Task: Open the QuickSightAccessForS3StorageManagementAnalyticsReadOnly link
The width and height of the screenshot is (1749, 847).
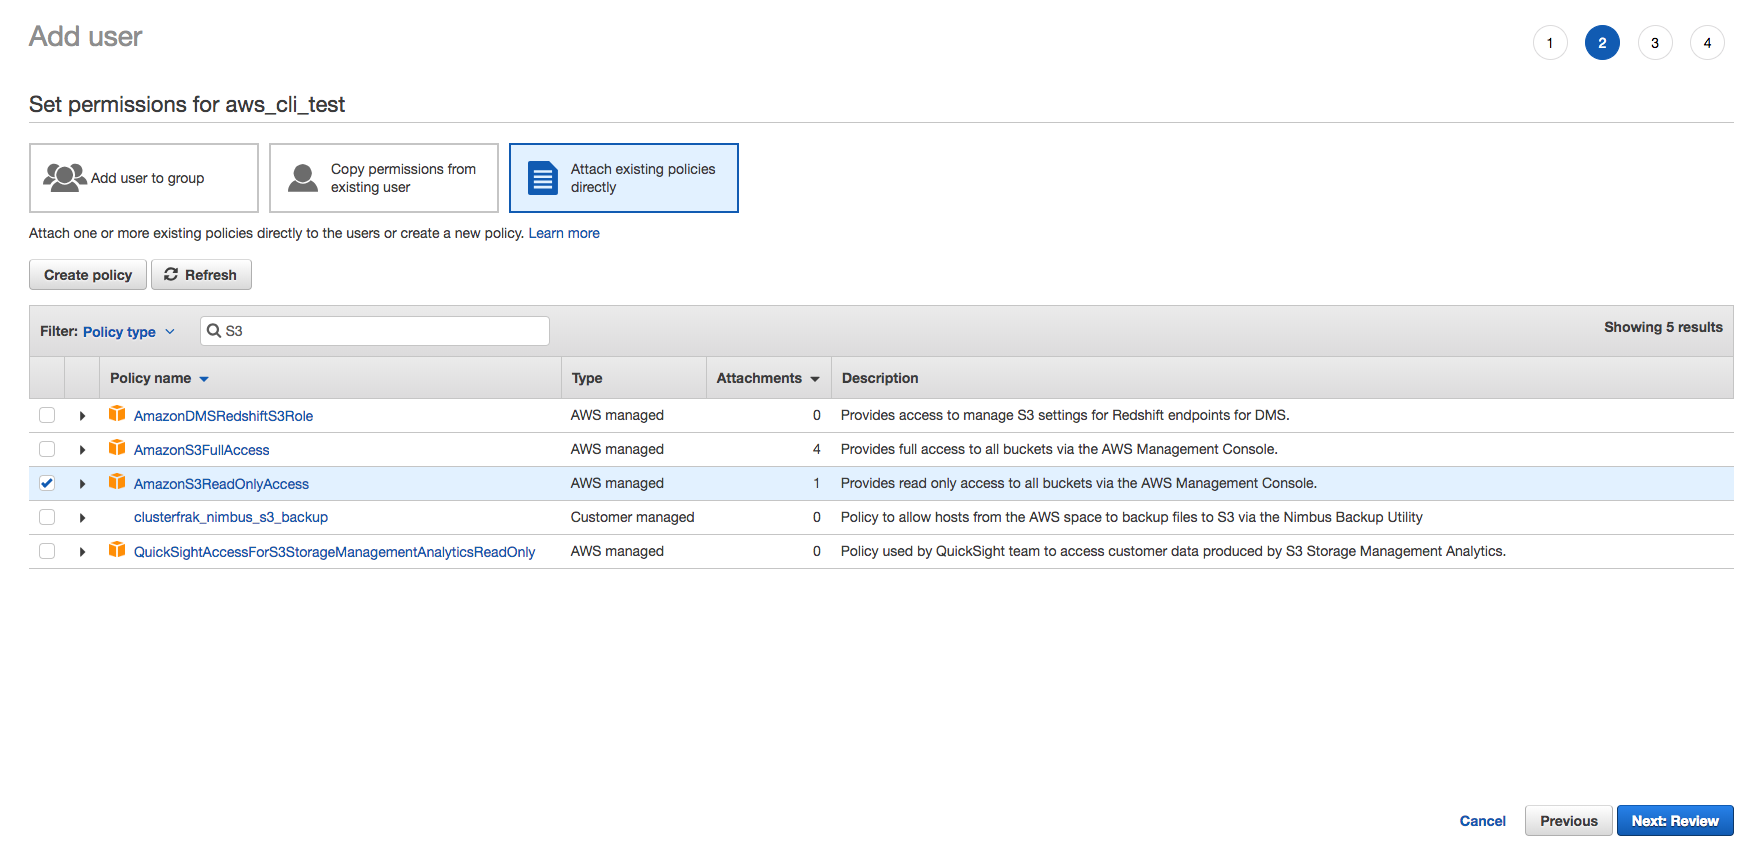Action: (334, 552)
